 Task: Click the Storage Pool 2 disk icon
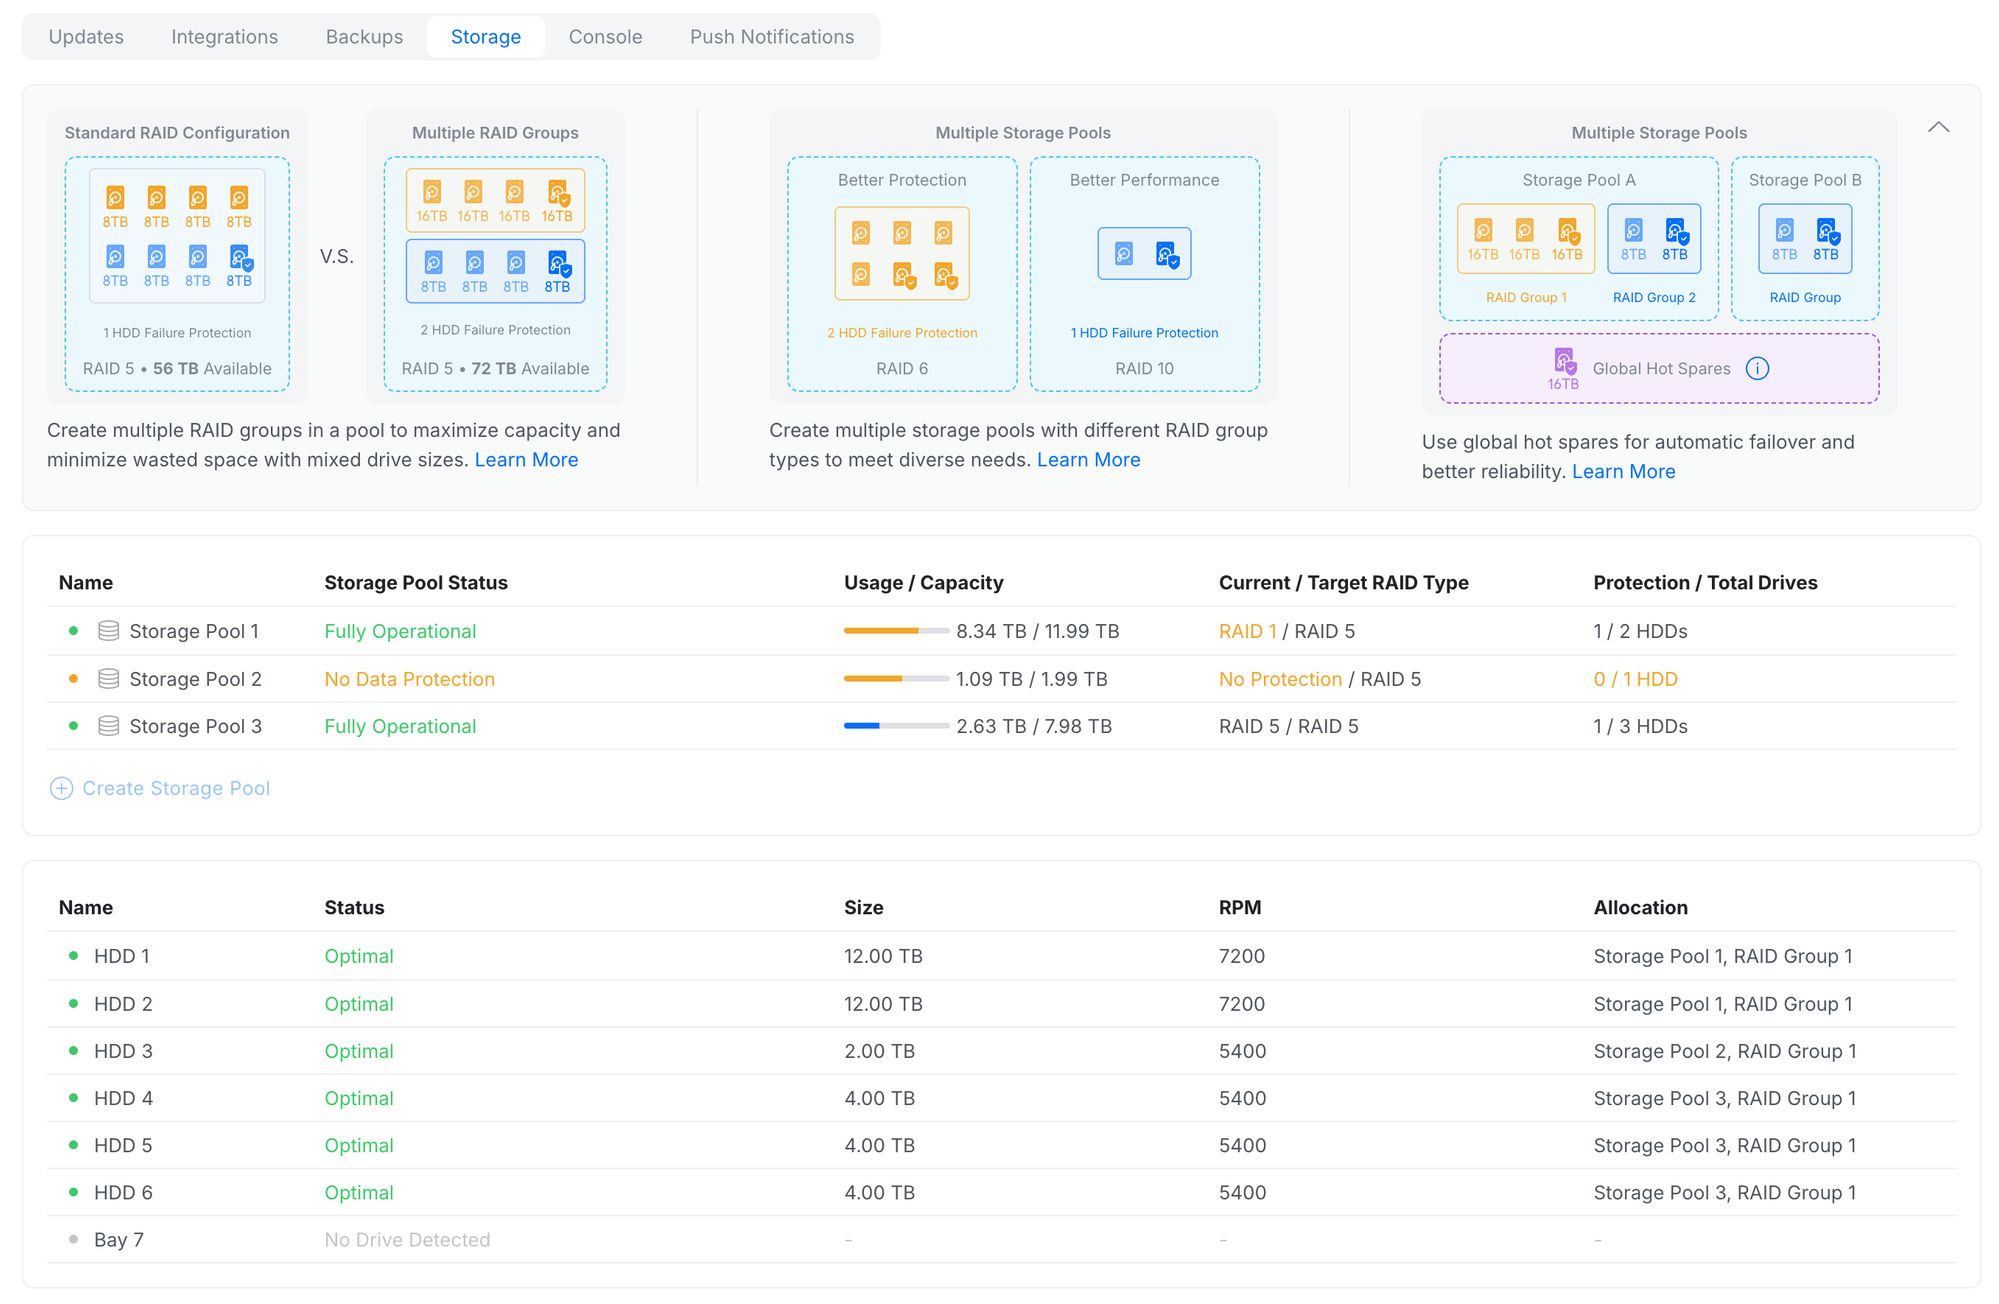tap(109, 679)
